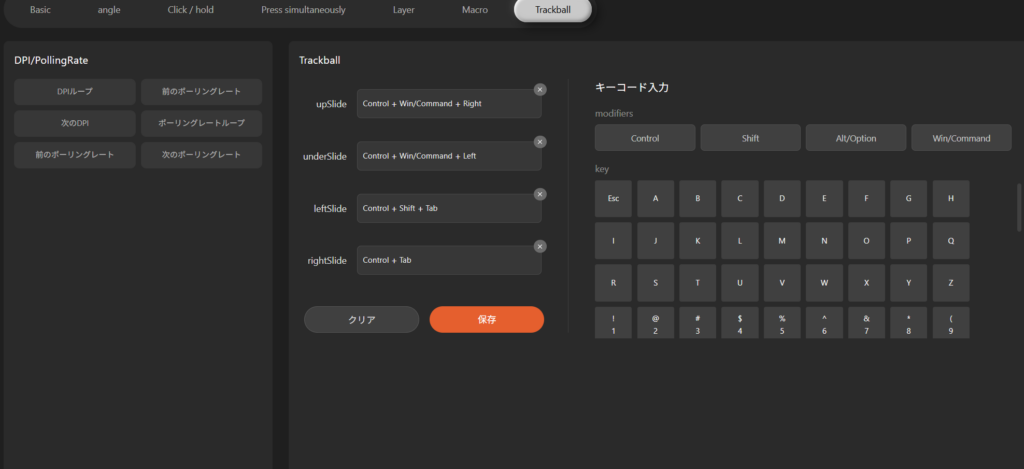Toggle the Control modifier
The height and width of the screenshot is (469, 1024).
tap(645, 138)
